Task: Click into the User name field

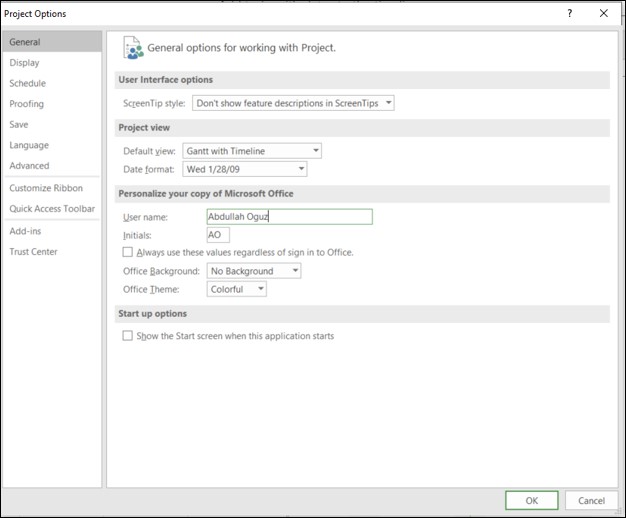Action: point(288,216)
